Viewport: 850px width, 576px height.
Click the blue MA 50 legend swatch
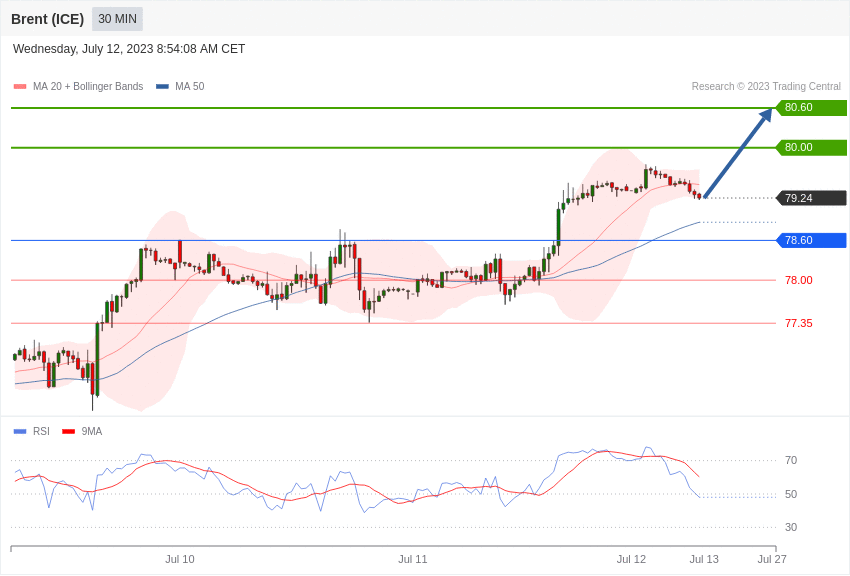click(162, 86)
